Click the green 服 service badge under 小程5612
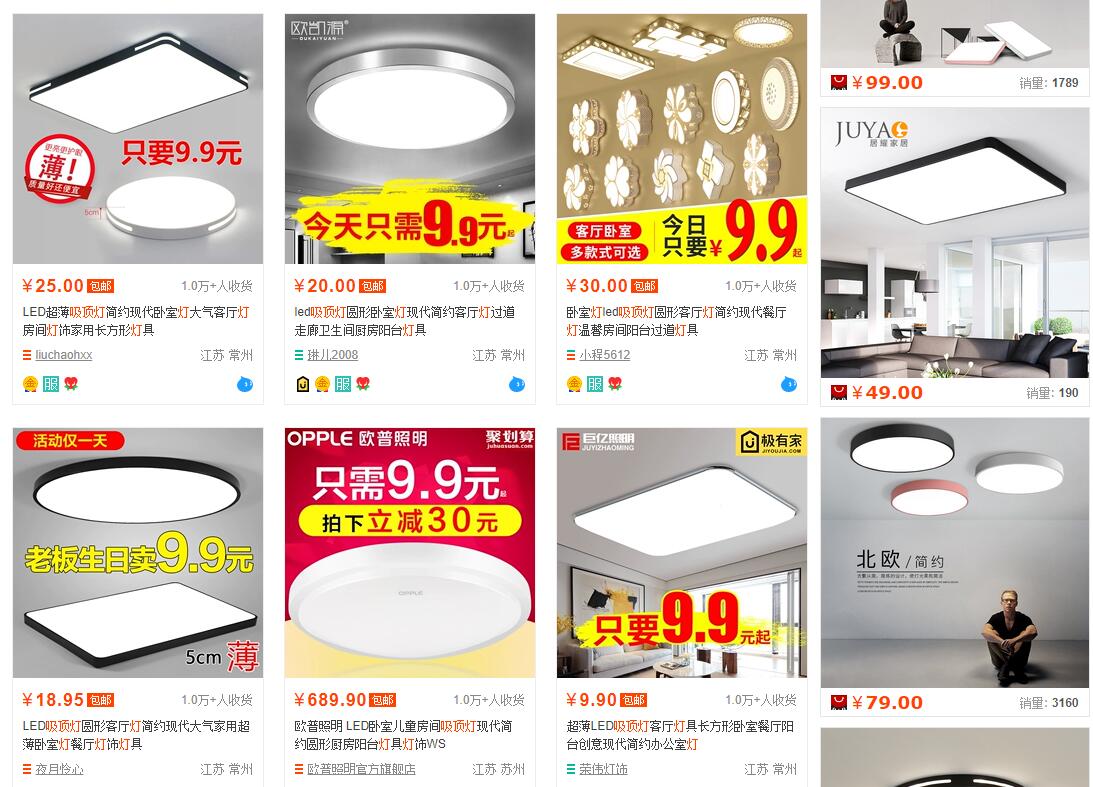 click(x=595, y=384)
